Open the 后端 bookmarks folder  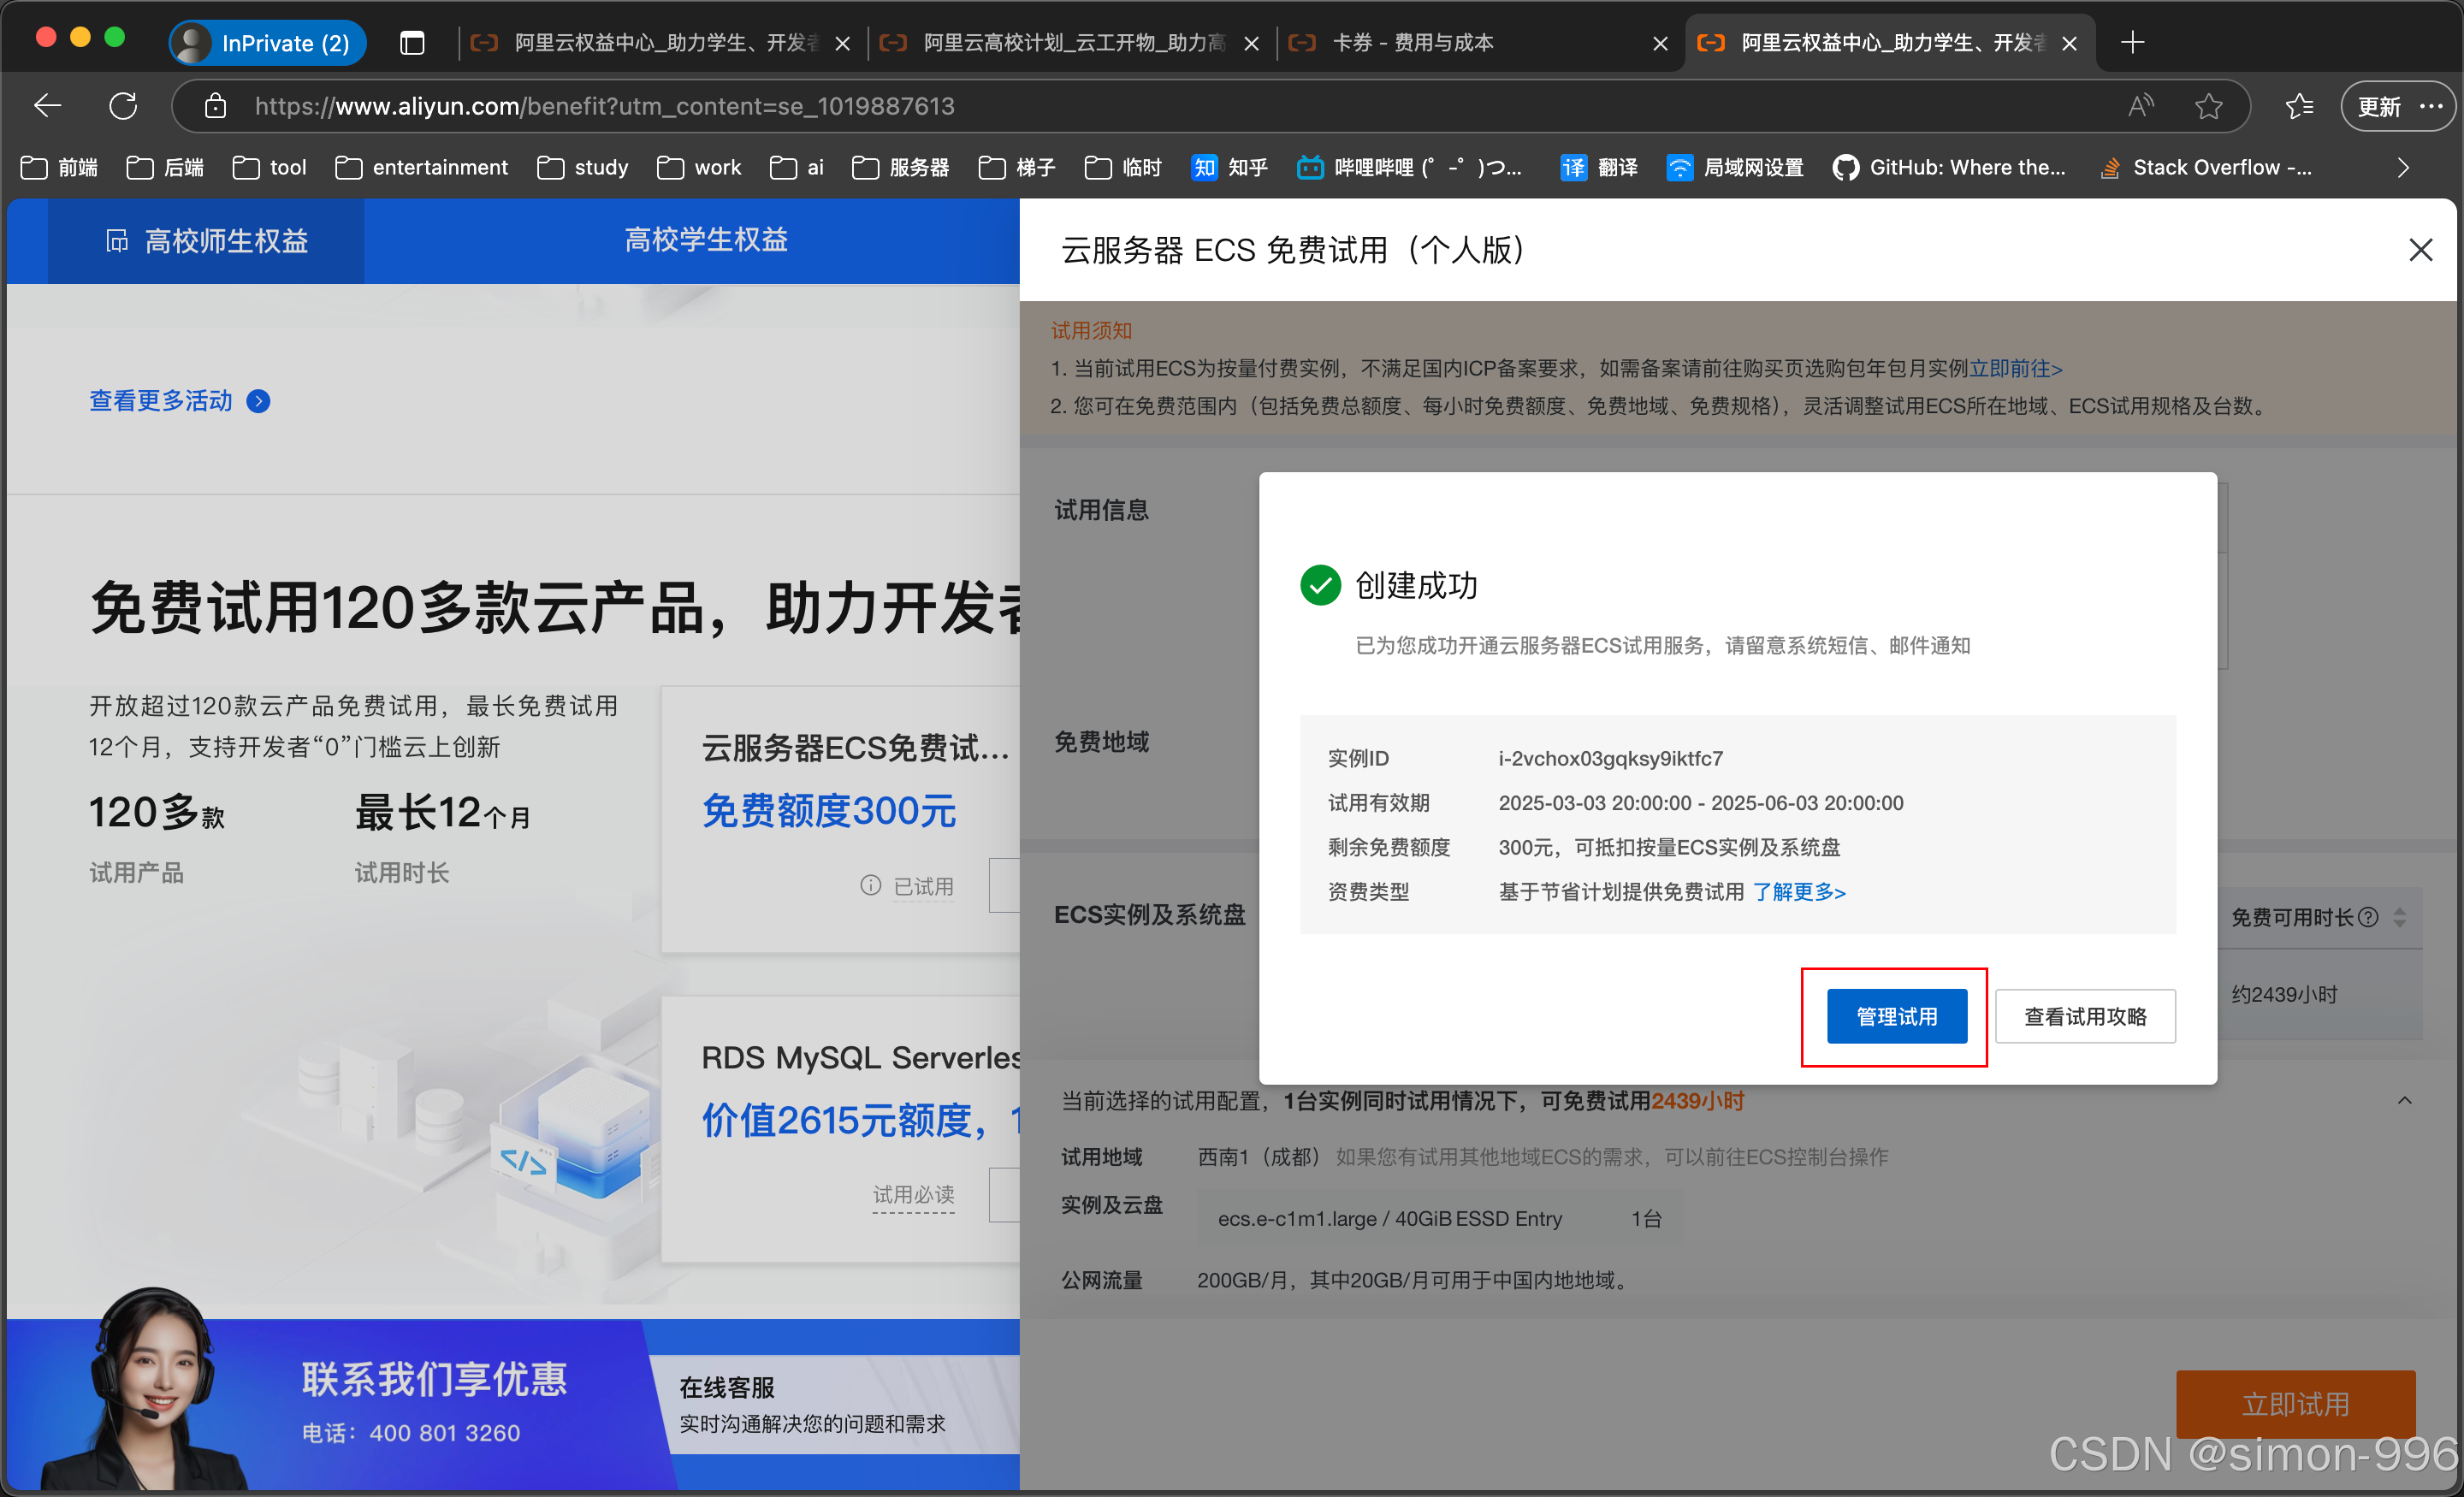166,167
